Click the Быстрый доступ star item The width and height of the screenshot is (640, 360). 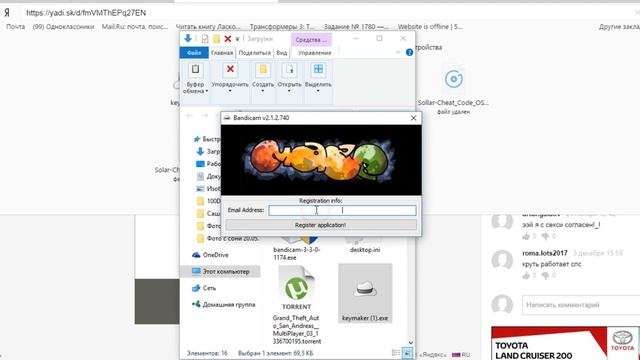[206, 139]
